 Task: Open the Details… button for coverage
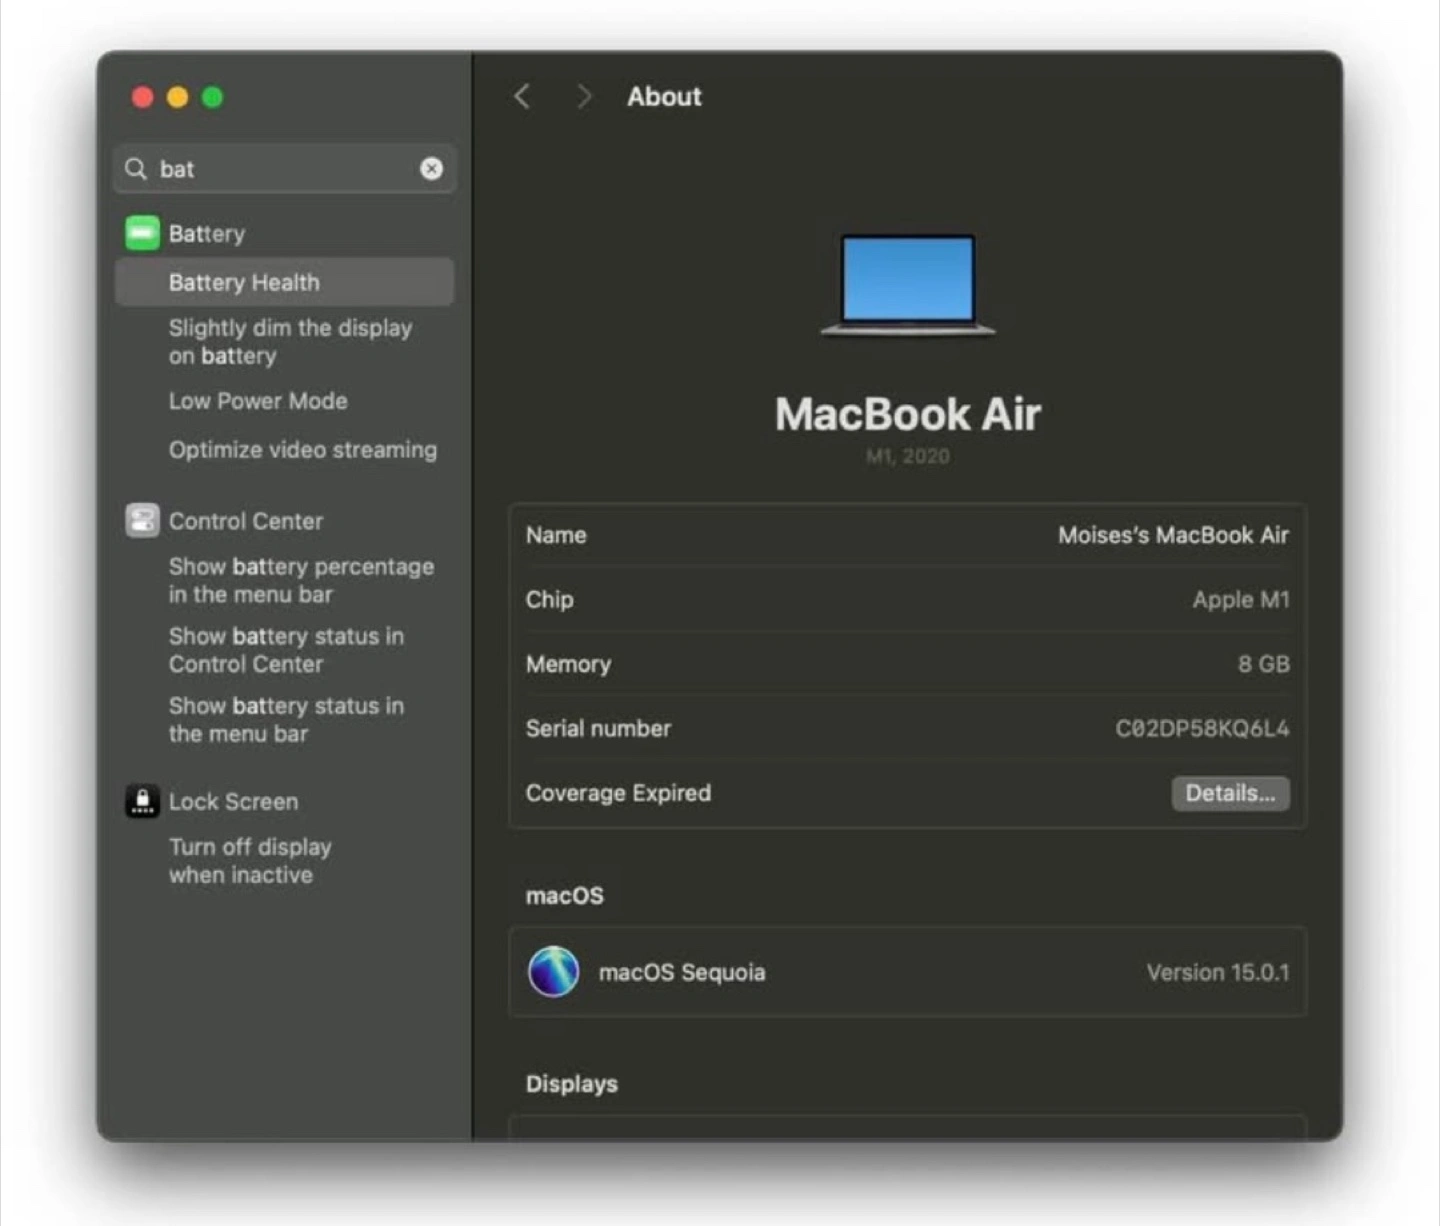pos(1230,793)
